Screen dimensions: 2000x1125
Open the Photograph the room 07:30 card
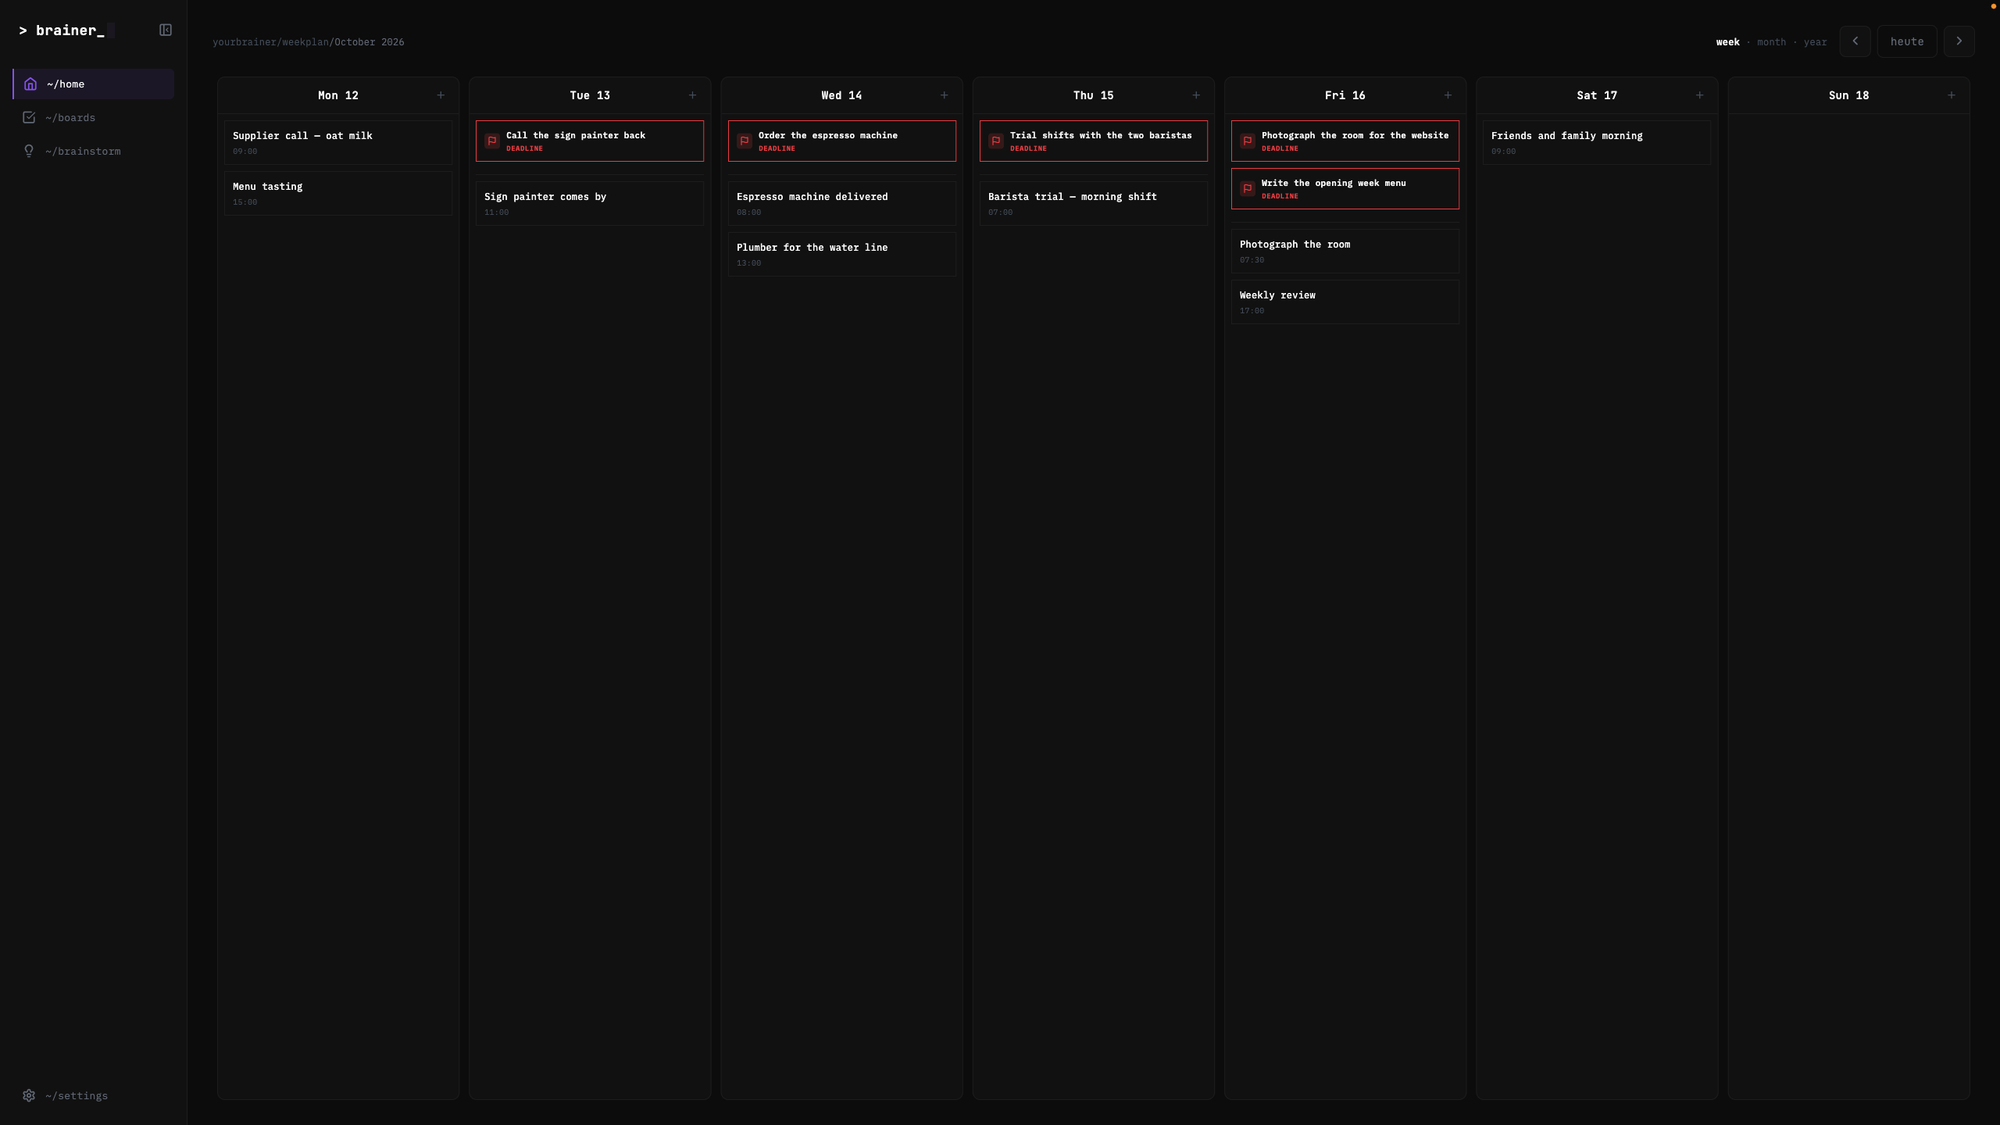[1345, 251]
